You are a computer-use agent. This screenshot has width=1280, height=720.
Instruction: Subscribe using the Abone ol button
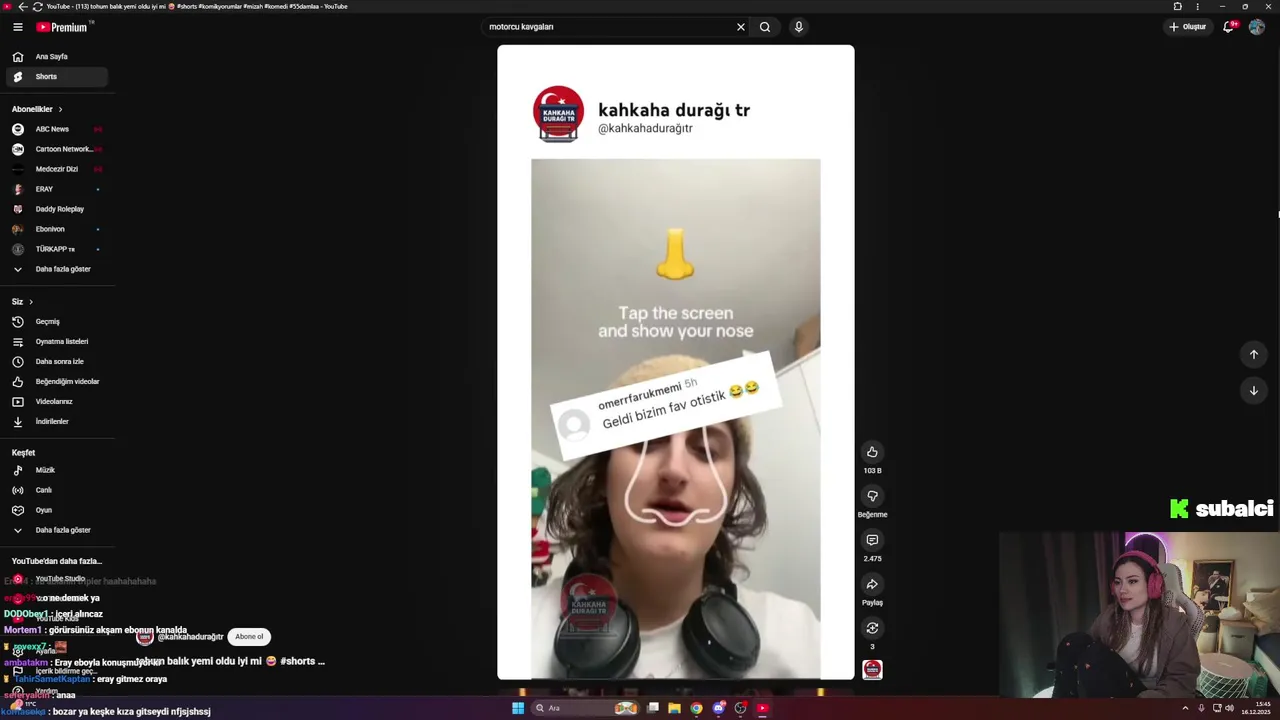click(249, 637)
